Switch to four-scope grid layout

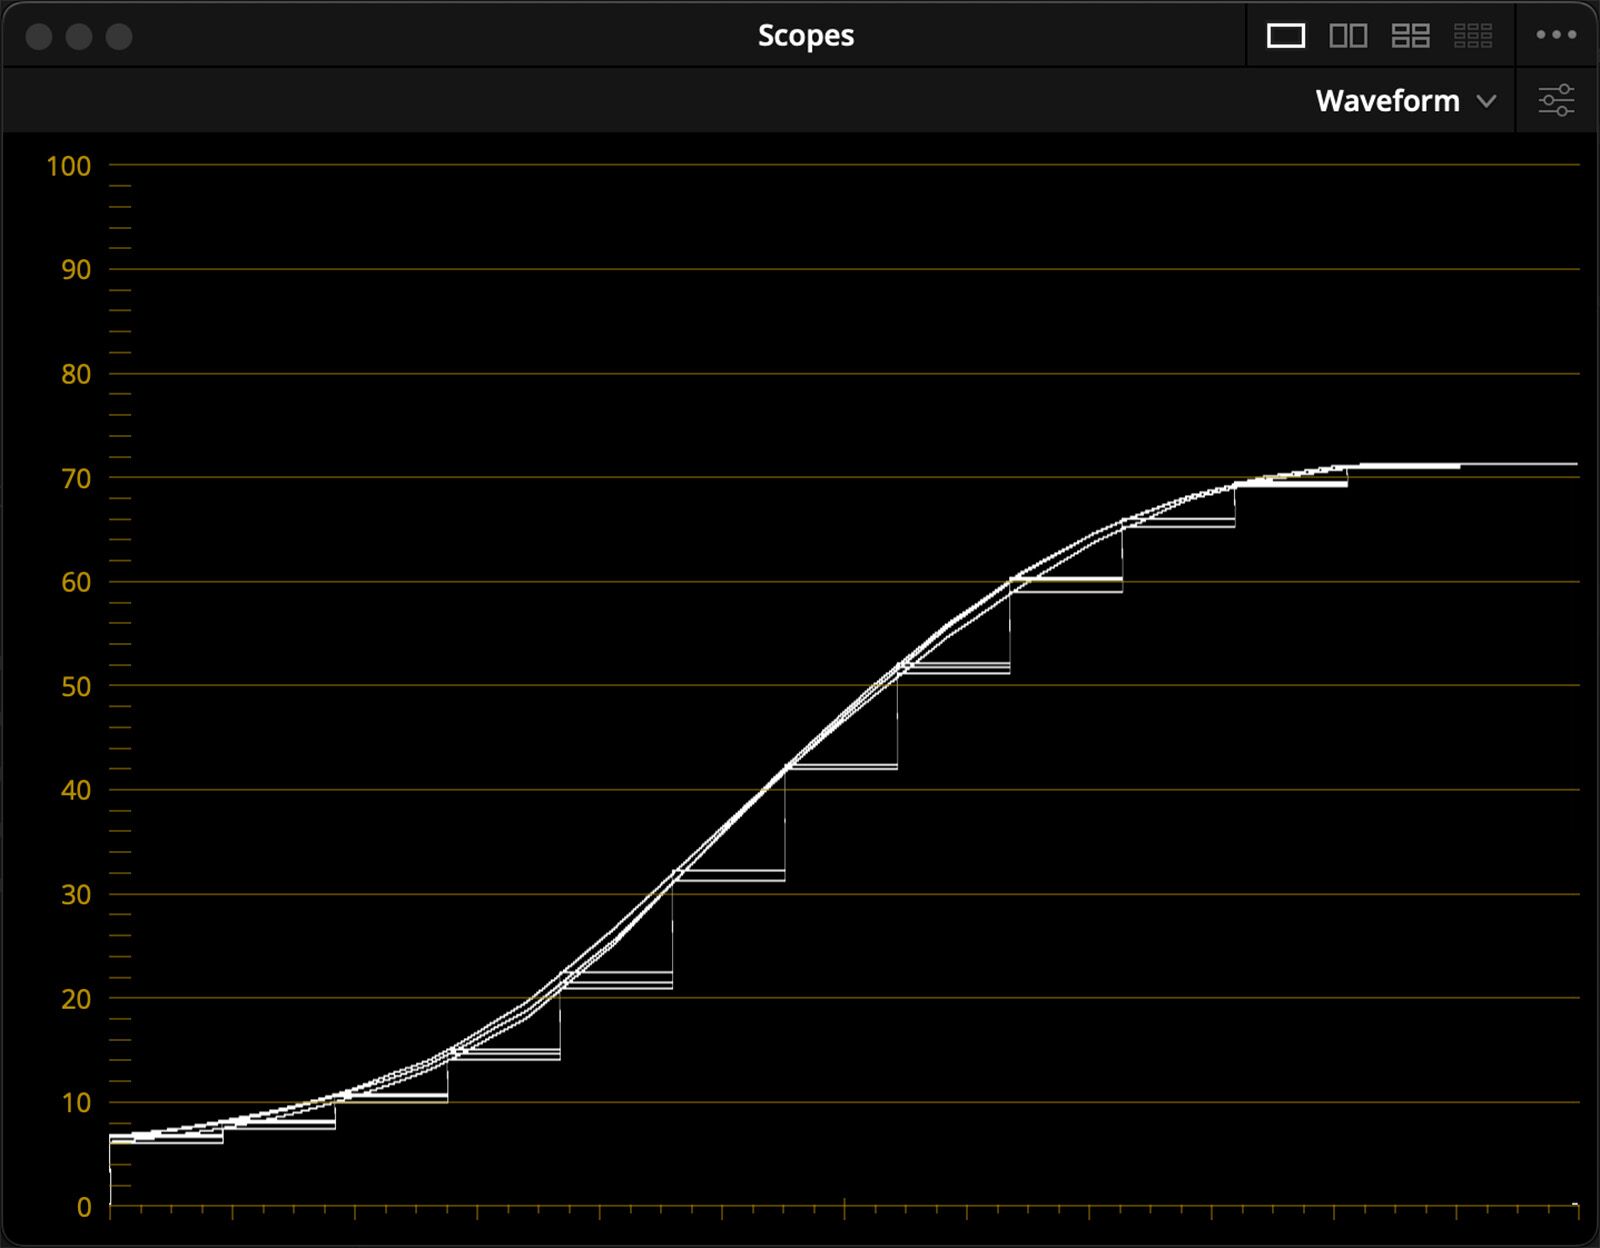1410,36
